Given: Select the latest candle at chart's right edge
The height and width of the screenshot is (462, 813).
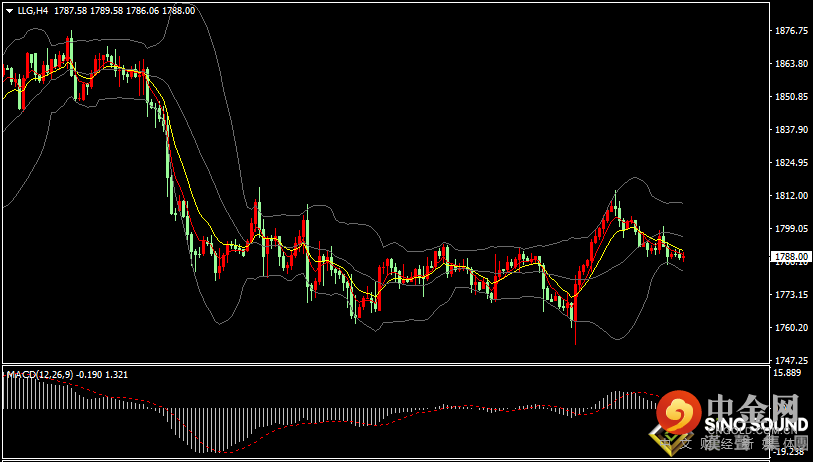Looking at the screenshot, I should tap(683, 256).
